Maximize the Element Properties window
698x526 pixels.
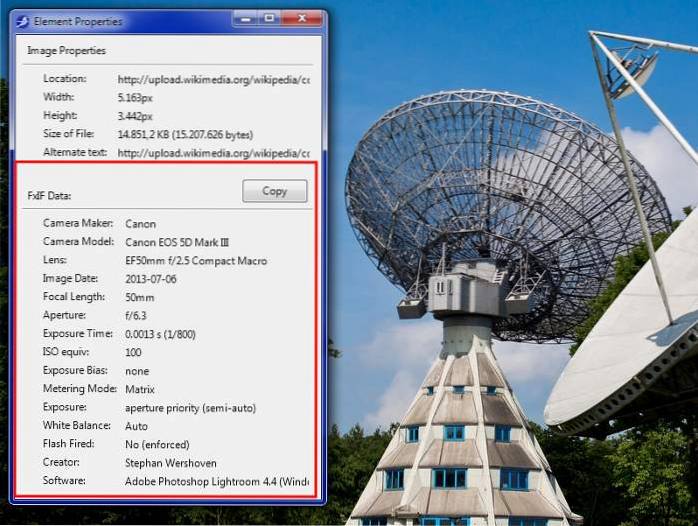[x=270, y=19]
